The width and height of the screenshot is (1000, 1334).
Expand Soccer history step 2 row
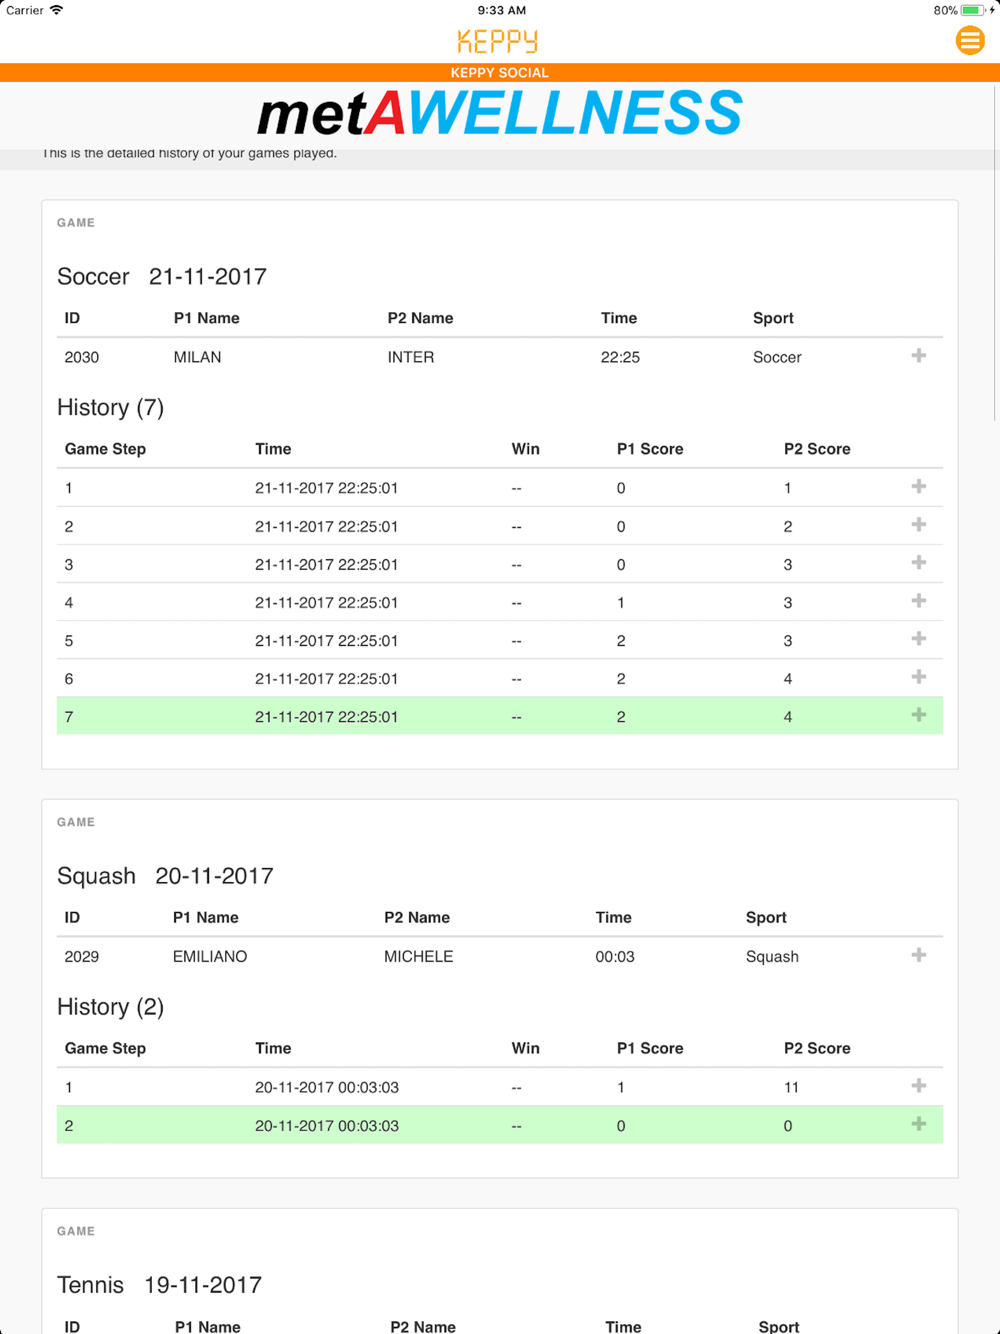click(x=919, y=525)
